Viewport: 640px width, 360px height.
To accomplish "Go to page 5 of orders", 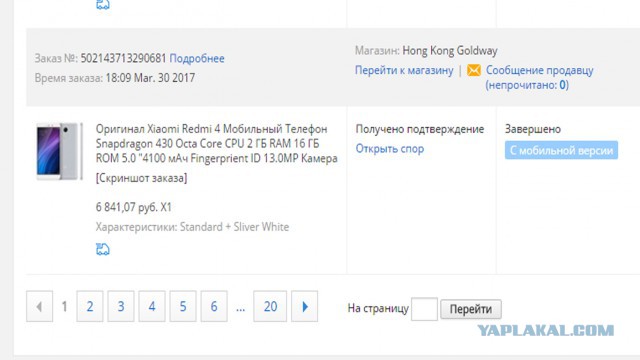I will point(183,306).
